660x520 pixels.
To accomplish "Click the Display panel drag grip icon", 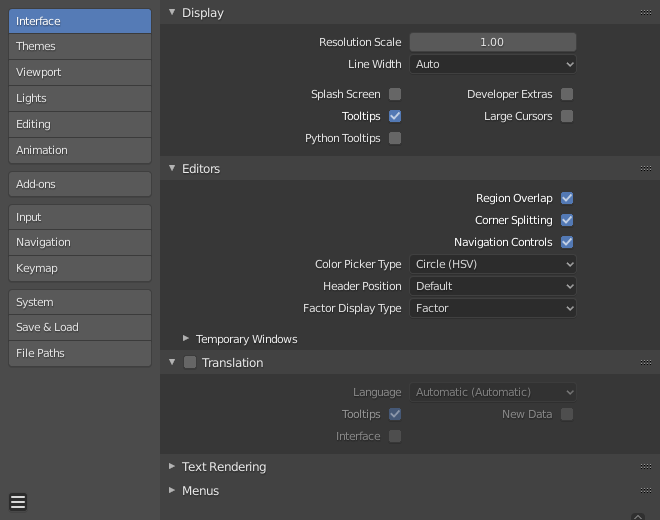I will point(646,13).
